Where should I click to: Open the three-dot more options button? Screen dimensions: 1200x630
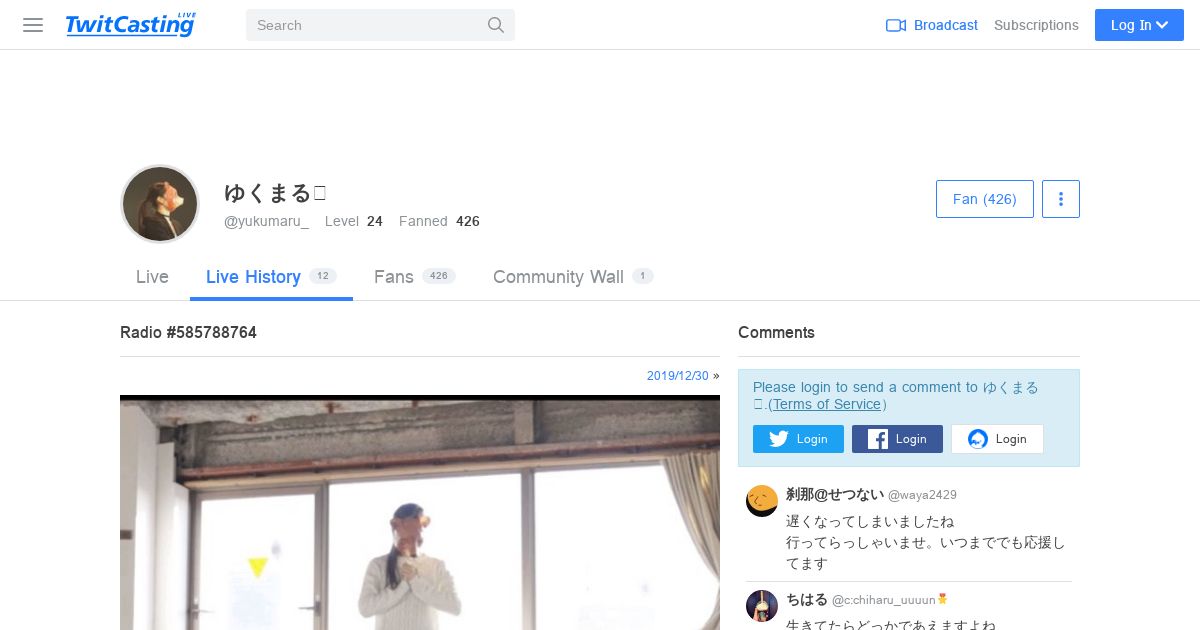[x=1061, y=199]
